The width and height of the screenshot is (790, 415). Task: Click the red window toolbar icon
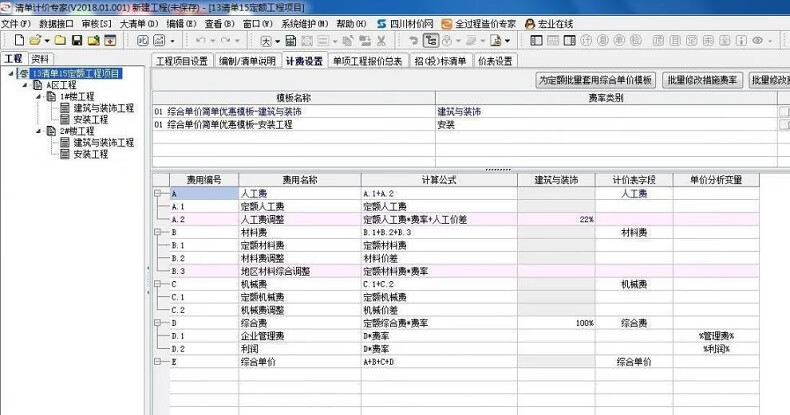tap(110, 40)
